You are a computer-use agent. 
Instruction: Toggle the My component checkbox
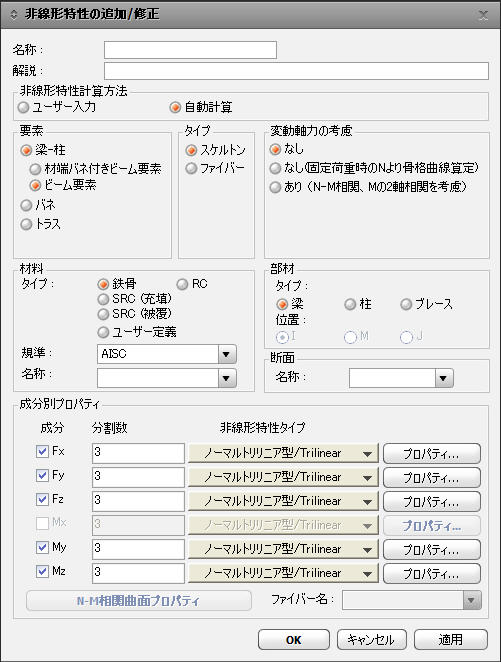point(42,548)
